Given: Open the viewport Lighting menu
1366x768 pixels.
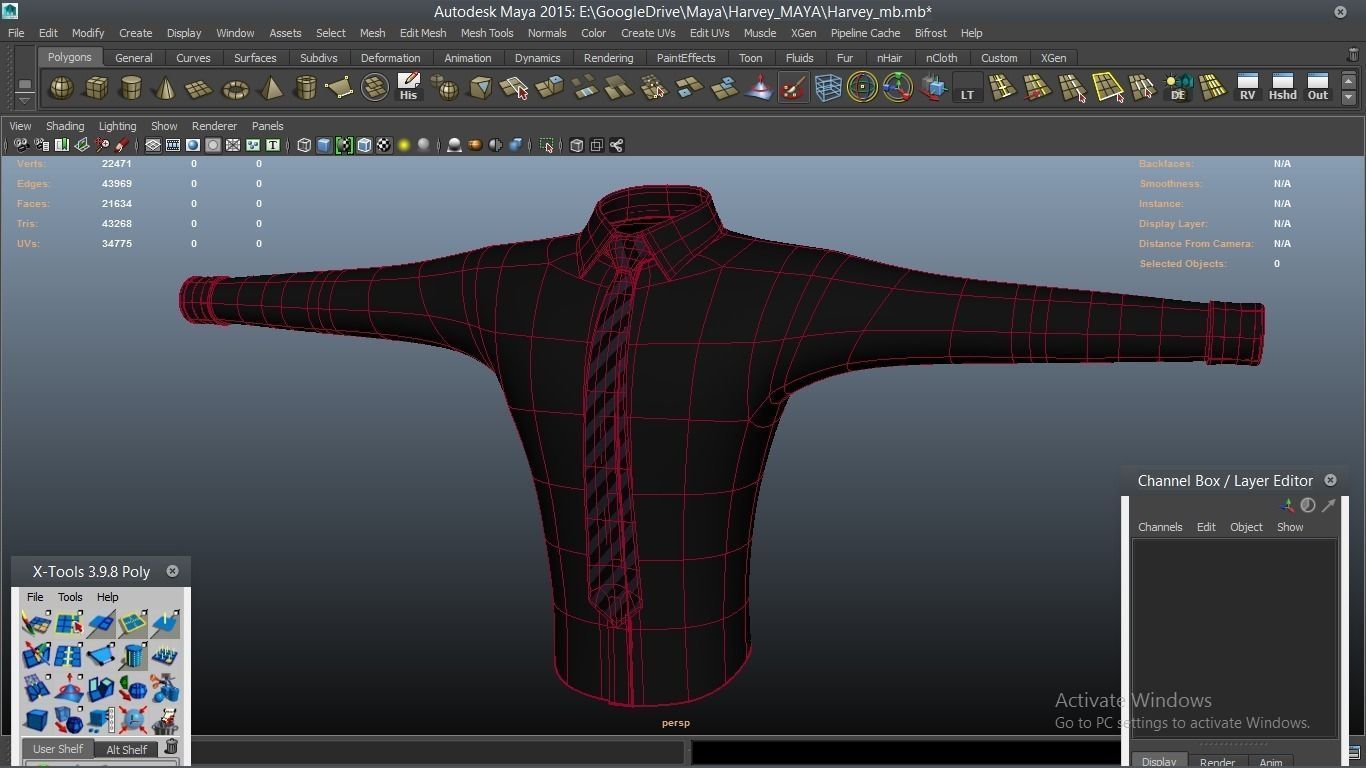Looking at the screenshot, I should tap(117, 126).
